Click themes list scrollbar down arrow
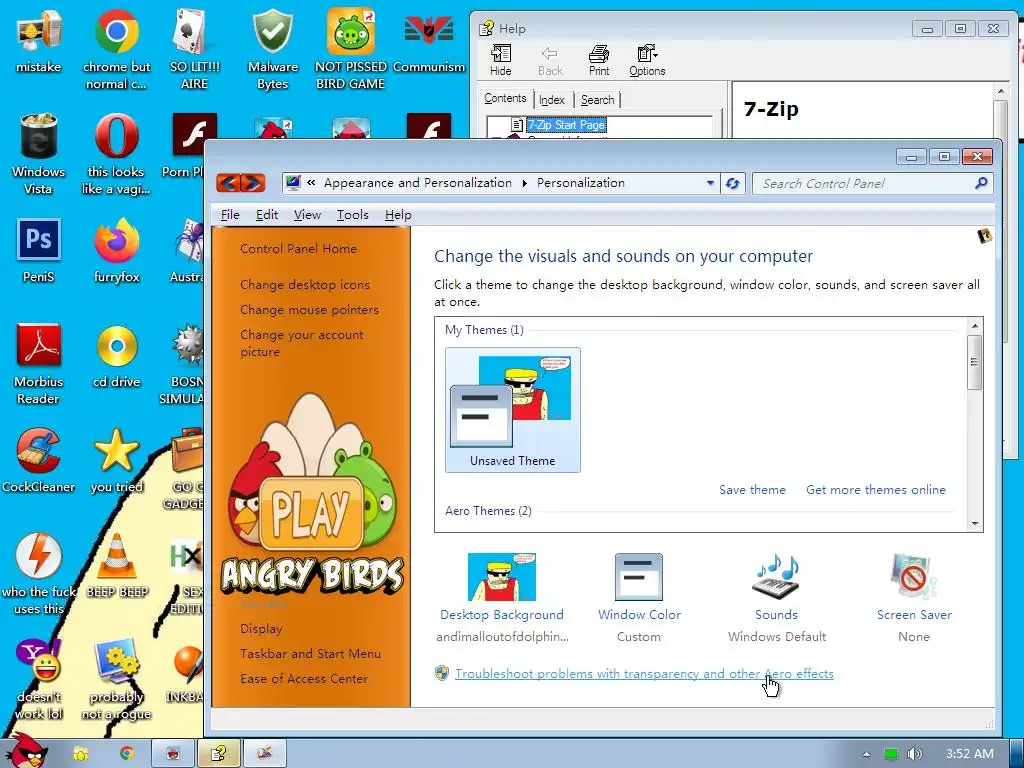1024x768 pixels. coord(975,524)
